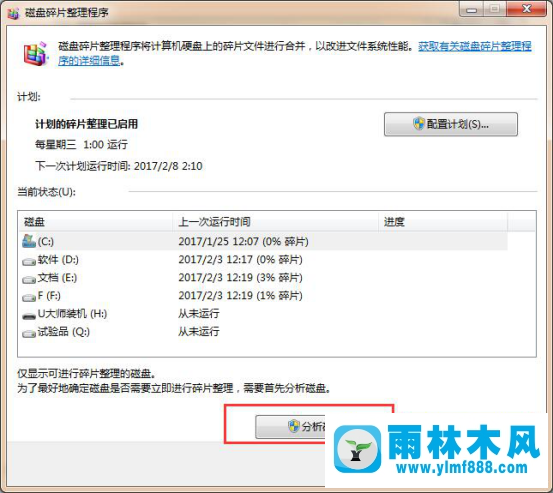This screenshot has width=553, height=493.
Task: Click the 试验品 (Q:) drive icon
Action: click(x=29, y=333)
